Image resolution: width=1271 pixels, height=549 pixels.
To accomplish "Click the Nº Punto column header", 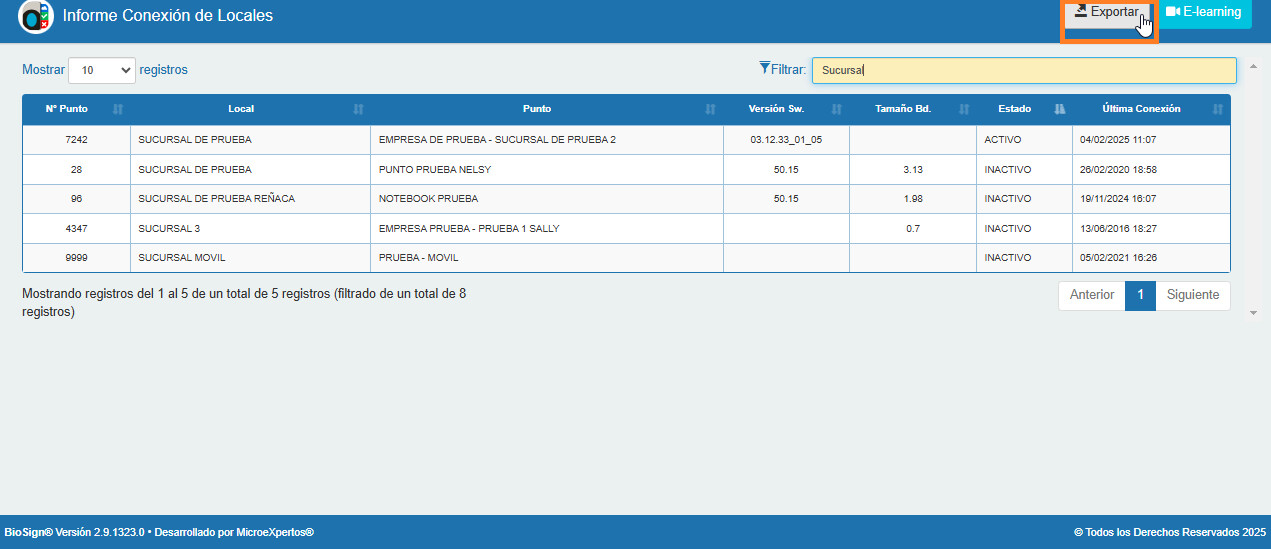I will (77, 109).
